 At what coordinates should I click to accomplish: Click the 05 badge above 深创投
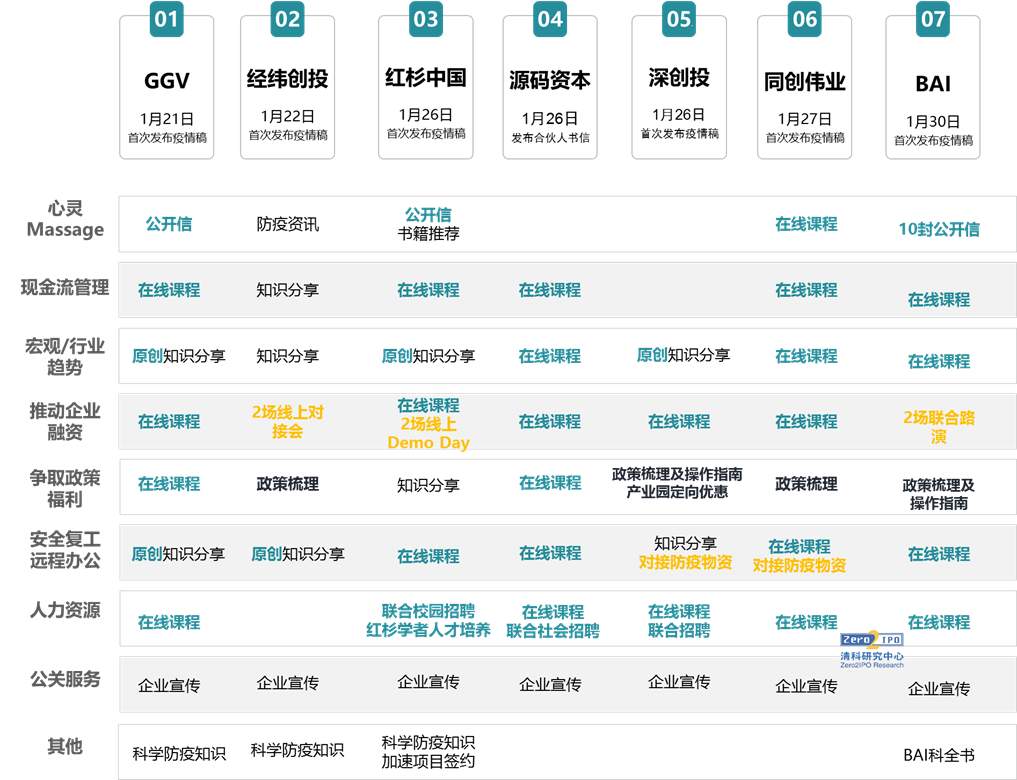679,19
